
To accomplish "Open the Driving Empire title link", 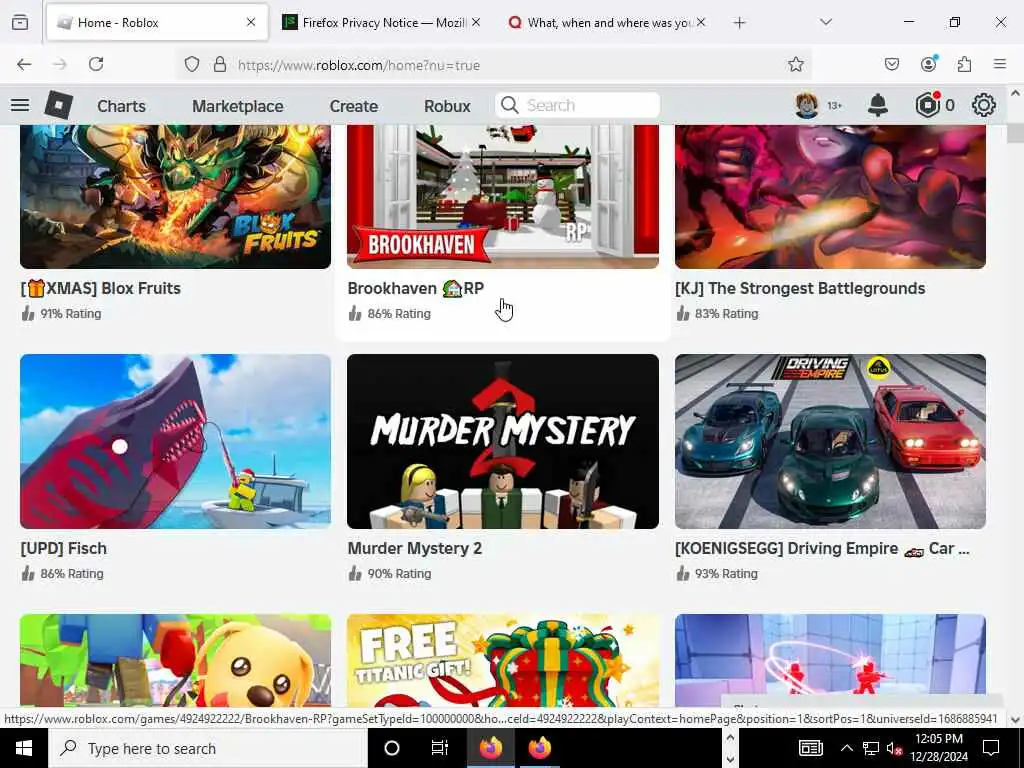I will point(822,548).
